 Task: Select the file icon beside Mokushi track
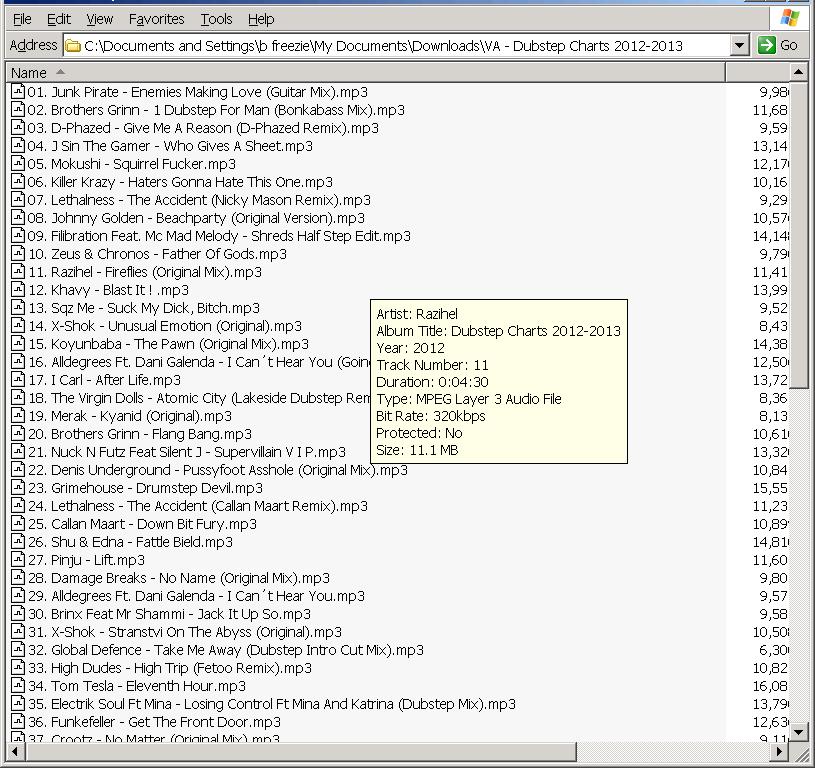(18, 164)
